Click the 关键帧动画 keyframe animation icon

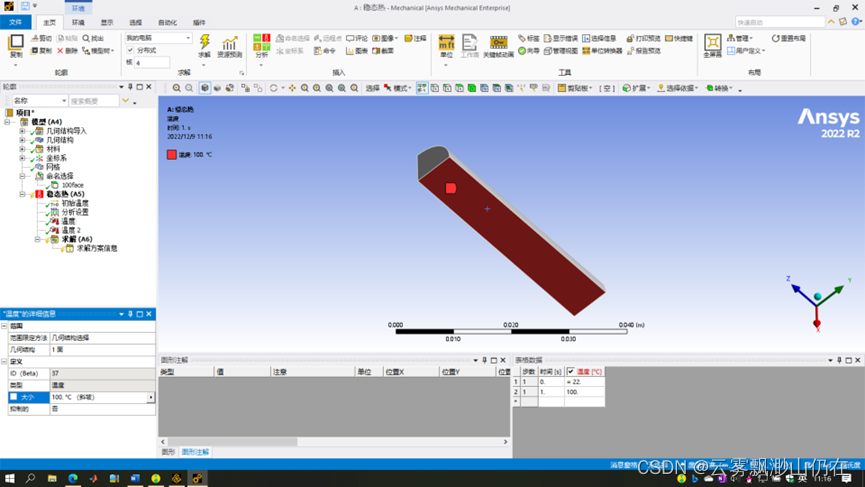(x=498, y=46)
